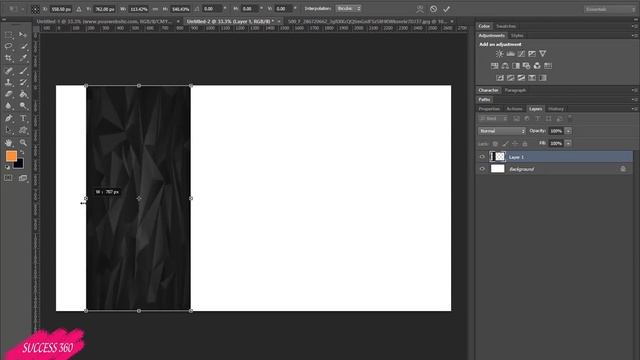This screenshot has height=360, width=640.
Task: Add Vibrance adjustment
Action: pyautogui.click(x=542, y=54)
